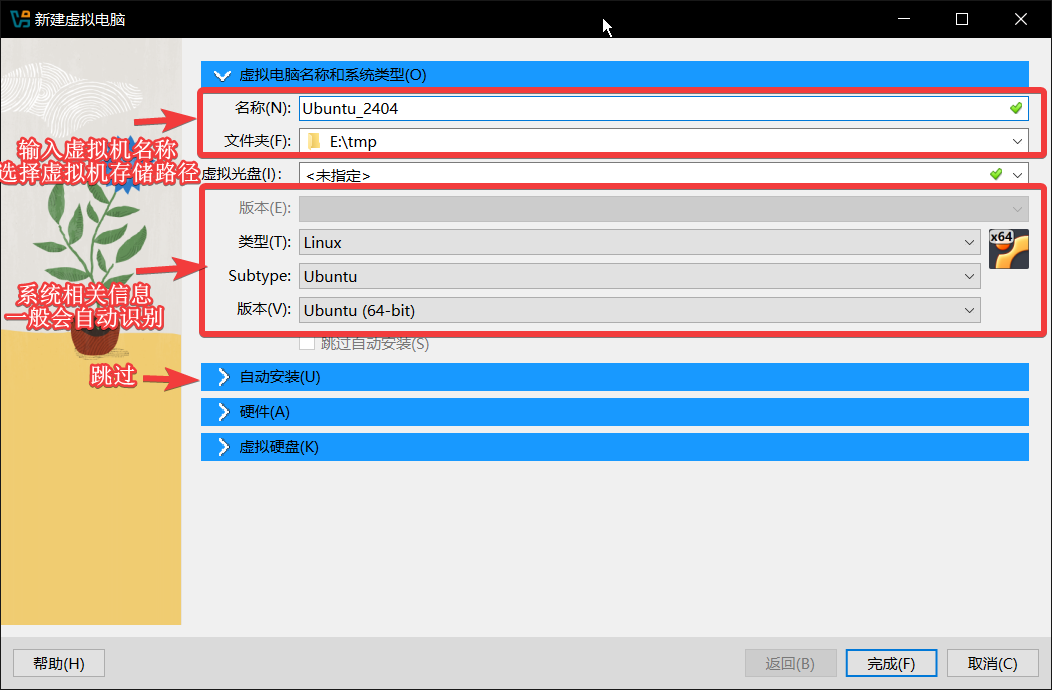
Task: Click the green checkmark in 虚拟光盘 field
Action: 996,175
